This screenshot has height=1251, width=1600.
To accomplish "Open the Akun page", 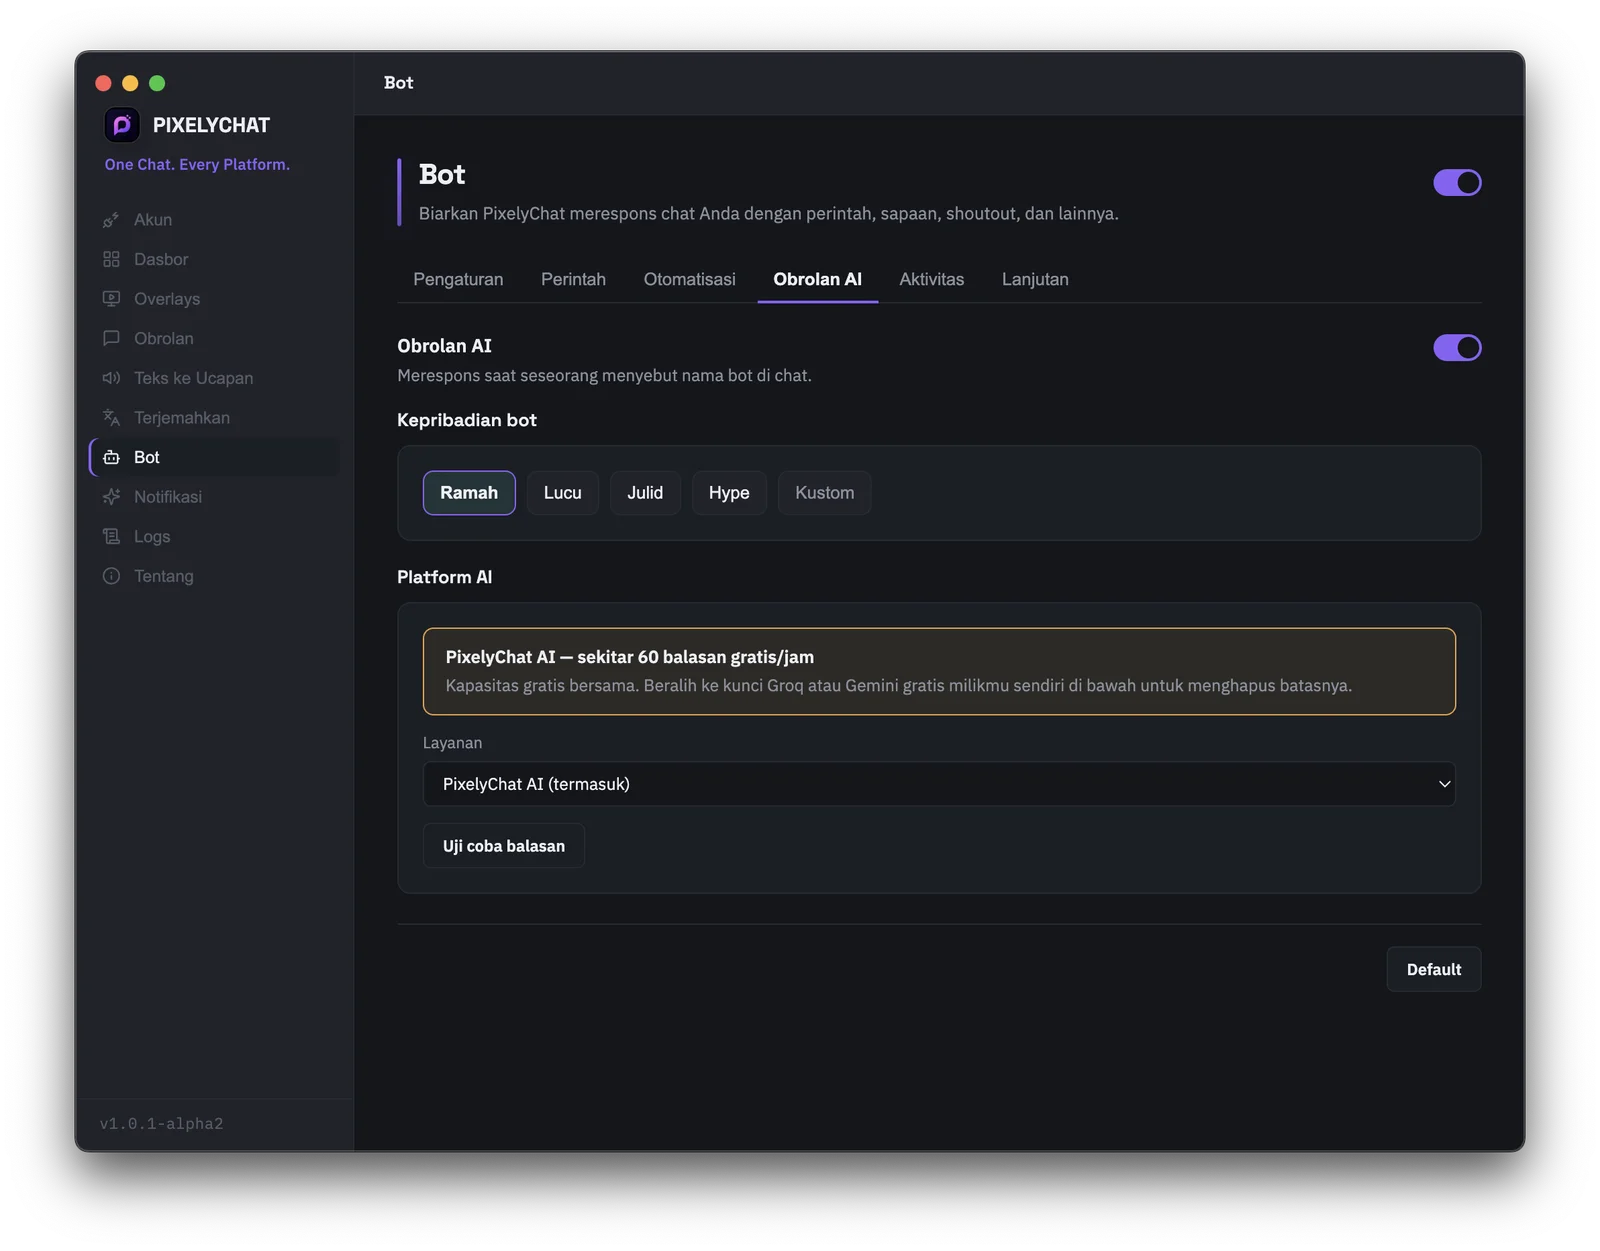I will tap(215, 220).
